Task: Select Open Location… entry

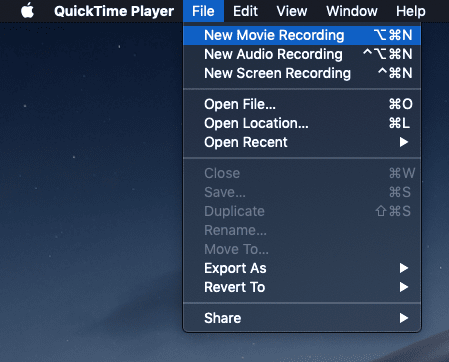Action: tap(302, 123)
